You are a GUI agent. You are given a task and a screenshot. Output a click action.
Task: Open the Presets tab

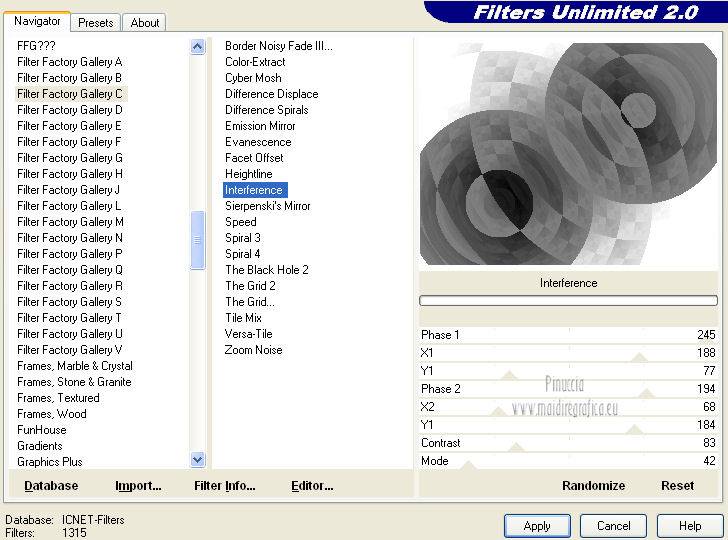(x=96, y=23)
